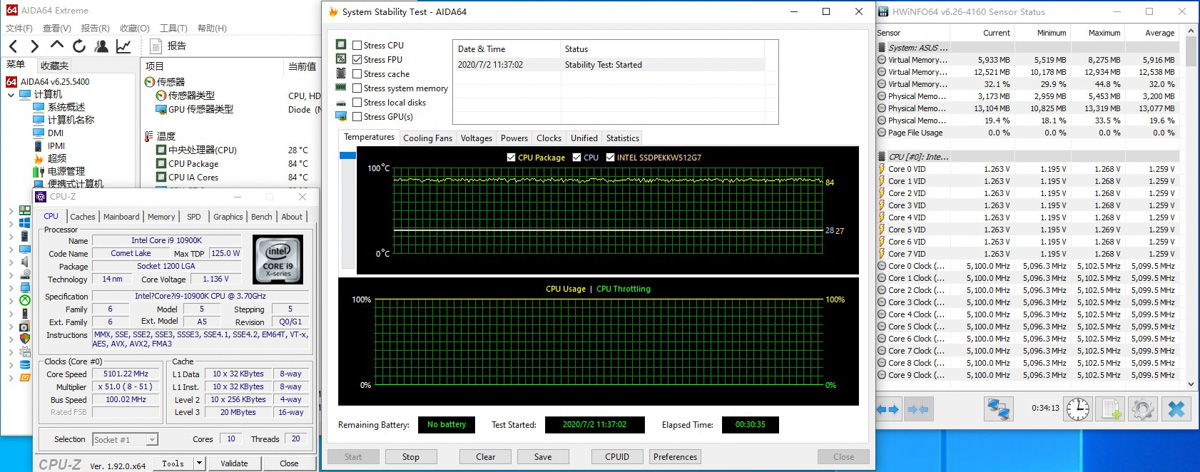The image size is (1200, 472).
Task: Click the Intel Core i9 logo in CPU-Z
Action: coord(278,260)
